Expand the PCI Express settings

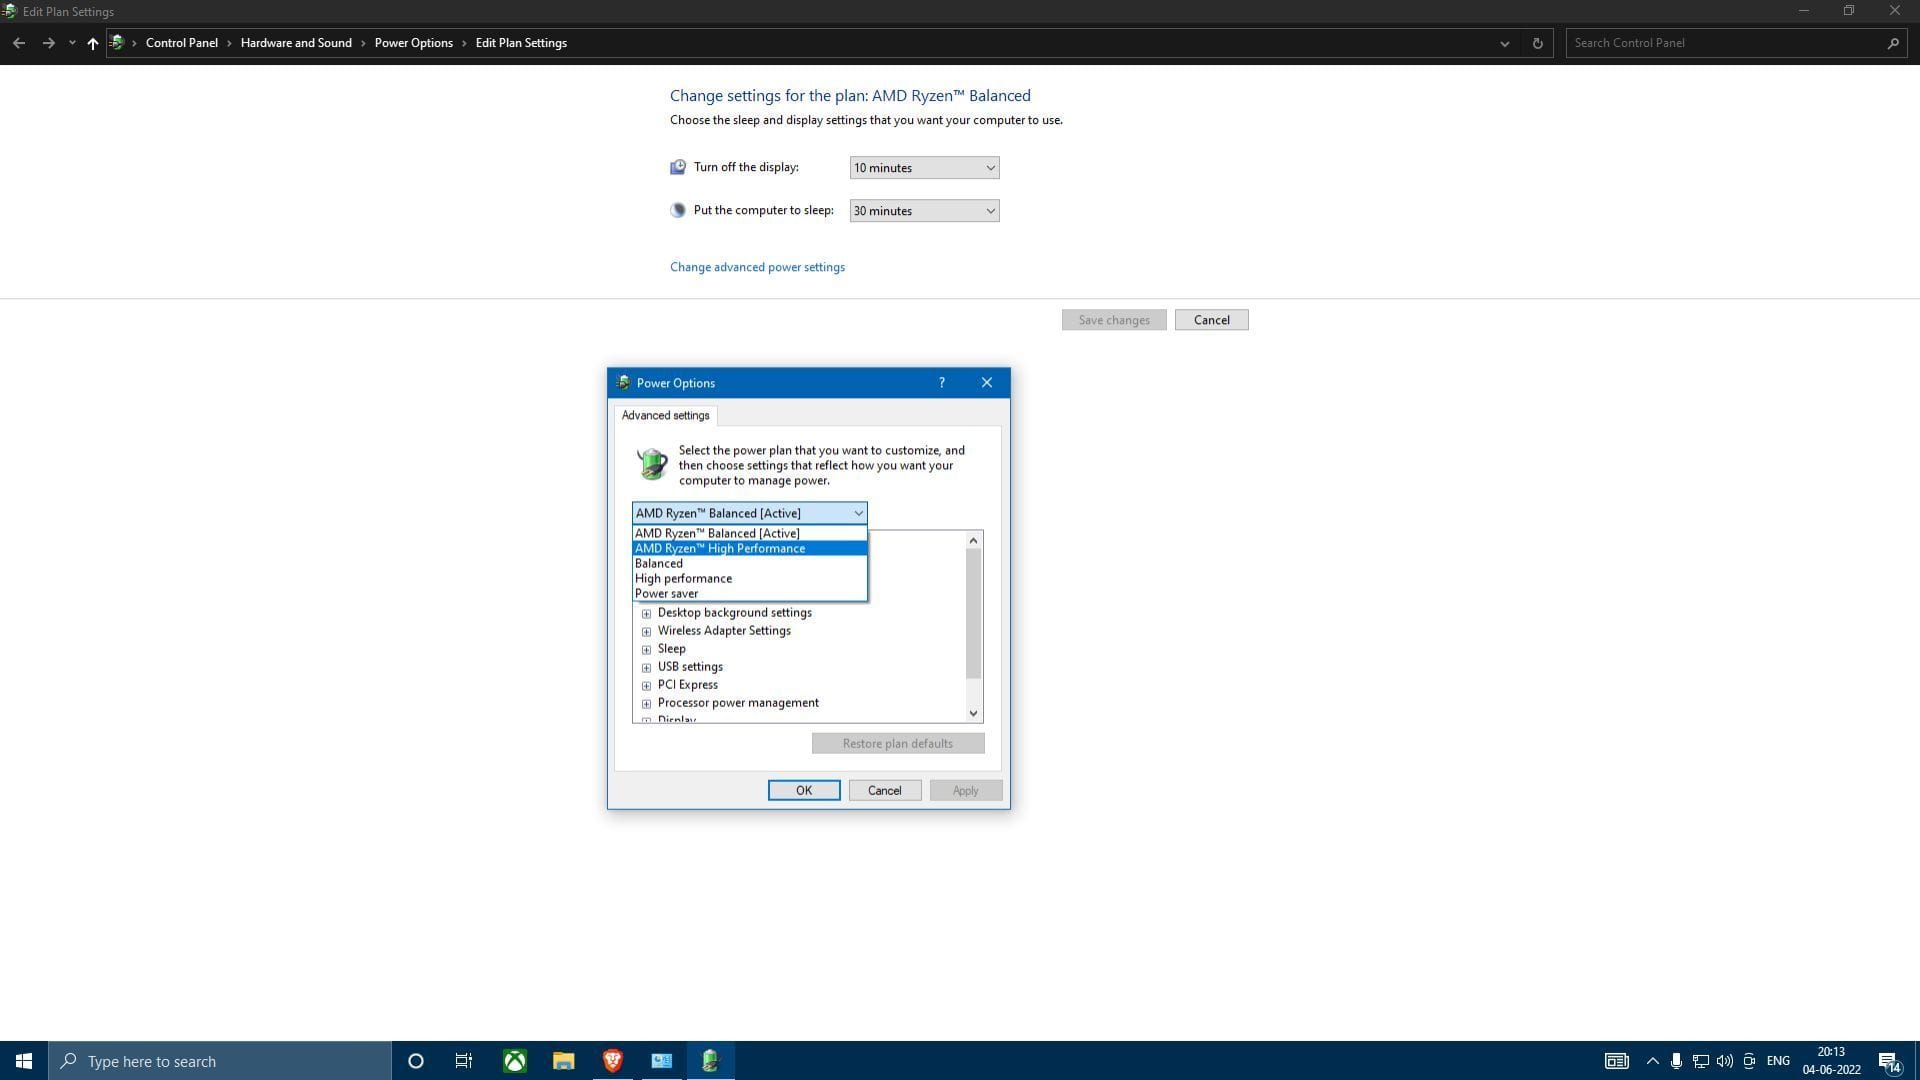646,685
